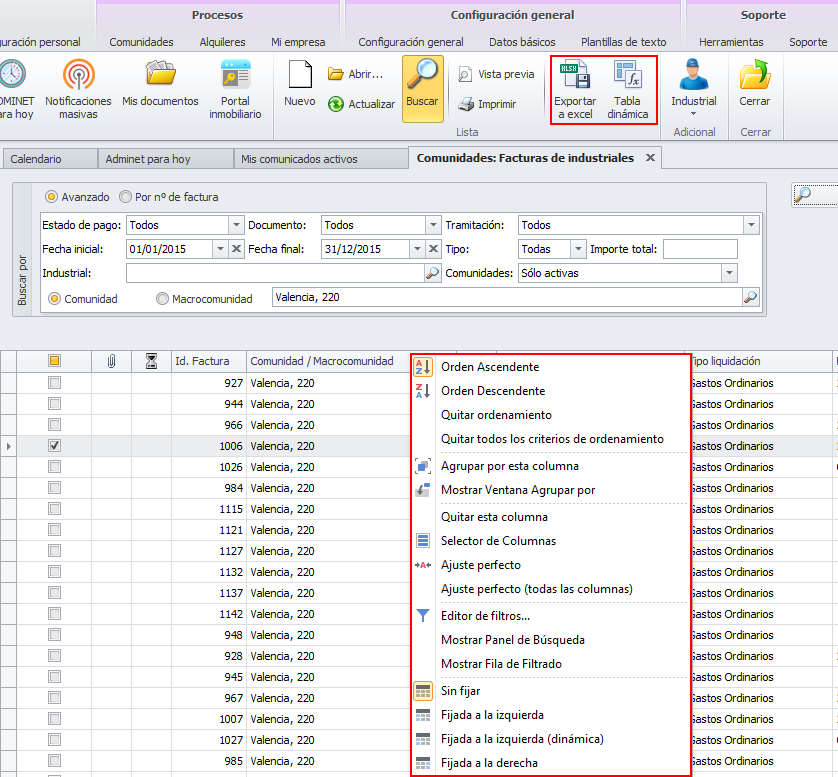Click Vista previa button

(x=496, y=74)
